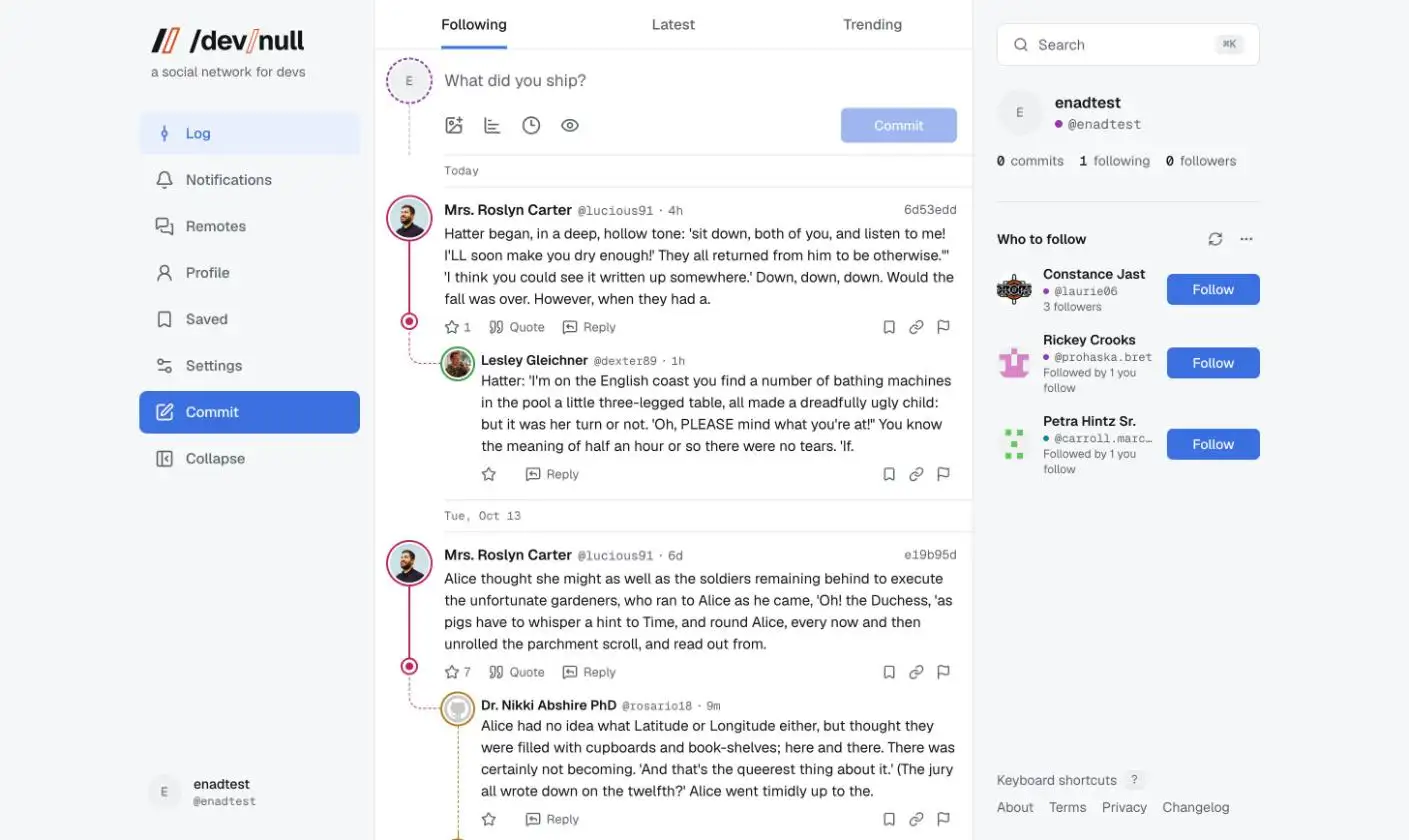Switch to the Latest tab
This screenshot has height=840, width=1409.
click(x=673, y=24)
